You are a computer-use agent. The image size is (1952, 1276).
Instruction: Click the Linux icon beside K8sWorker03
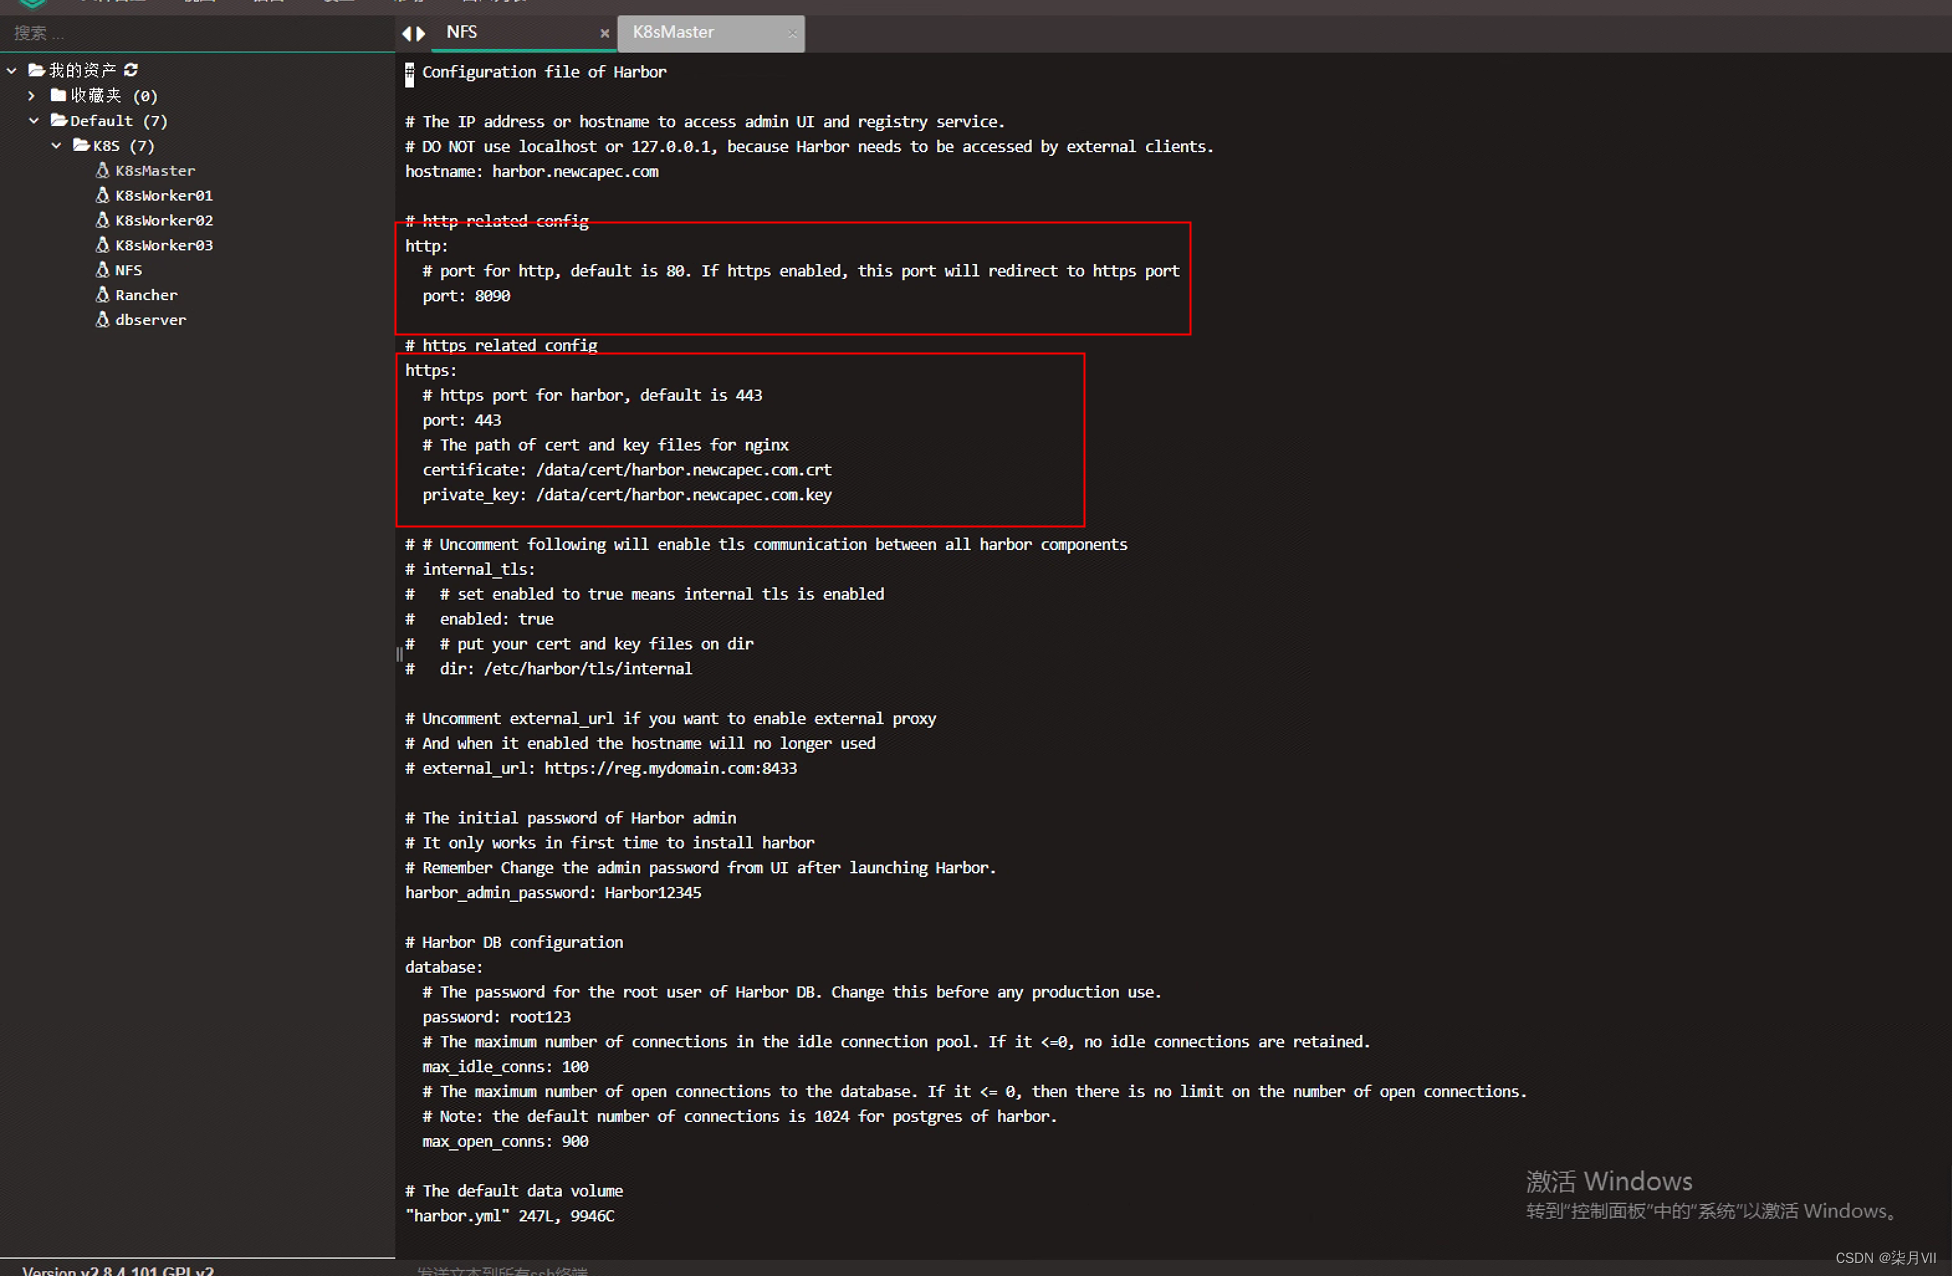102,245
